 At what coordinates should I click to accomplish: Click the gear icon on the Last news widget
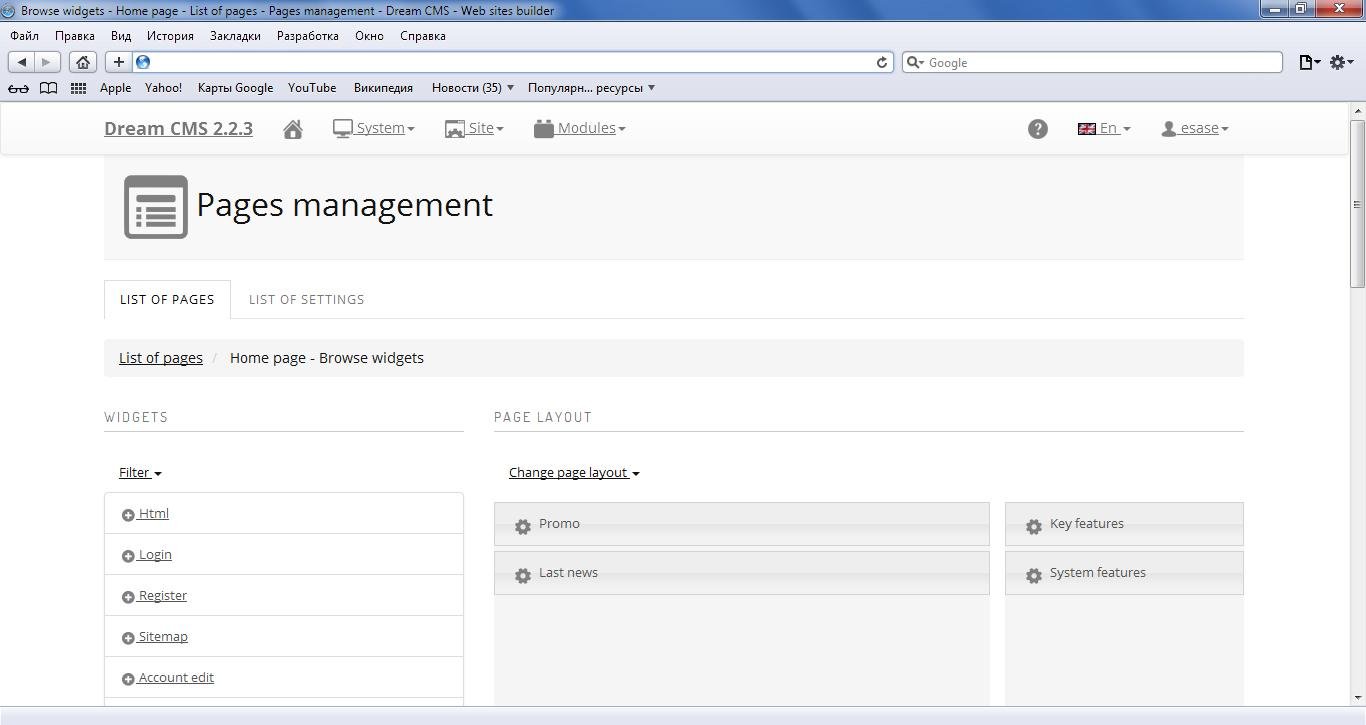pos(521,573)
